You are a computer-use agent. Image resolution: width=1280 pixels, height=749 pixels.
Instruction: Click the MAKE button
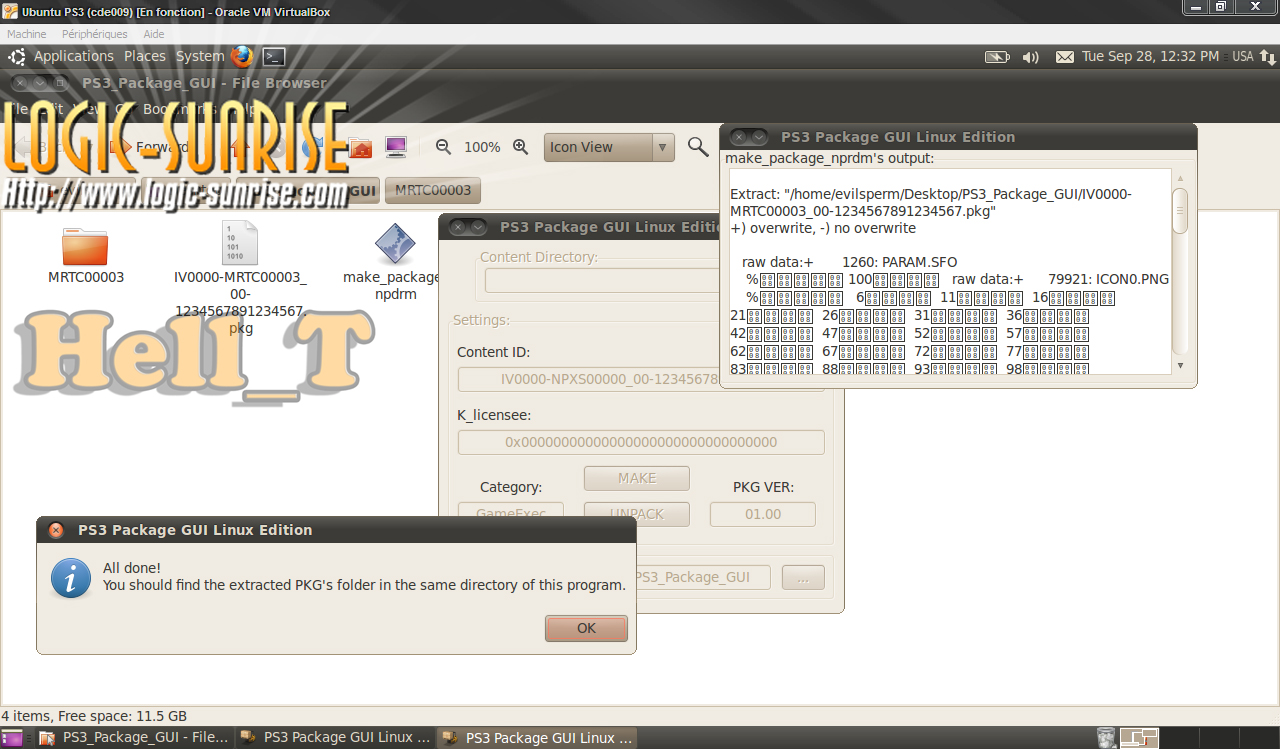tap(637, 478)
